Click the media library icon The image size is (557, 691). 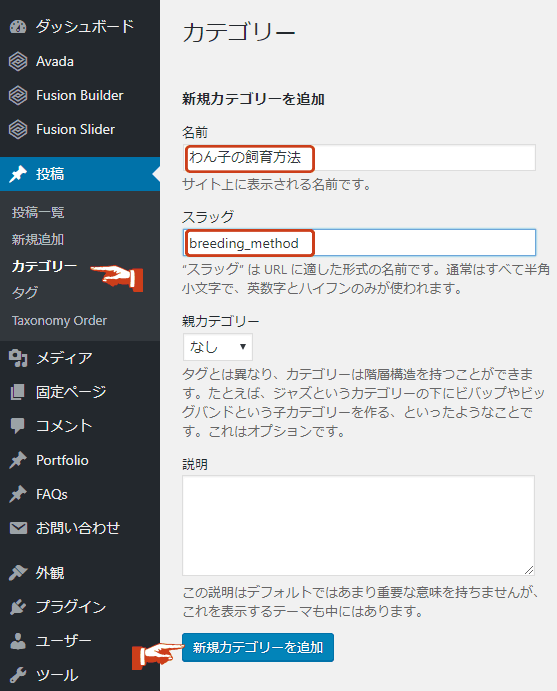click(x=18, y=358)
